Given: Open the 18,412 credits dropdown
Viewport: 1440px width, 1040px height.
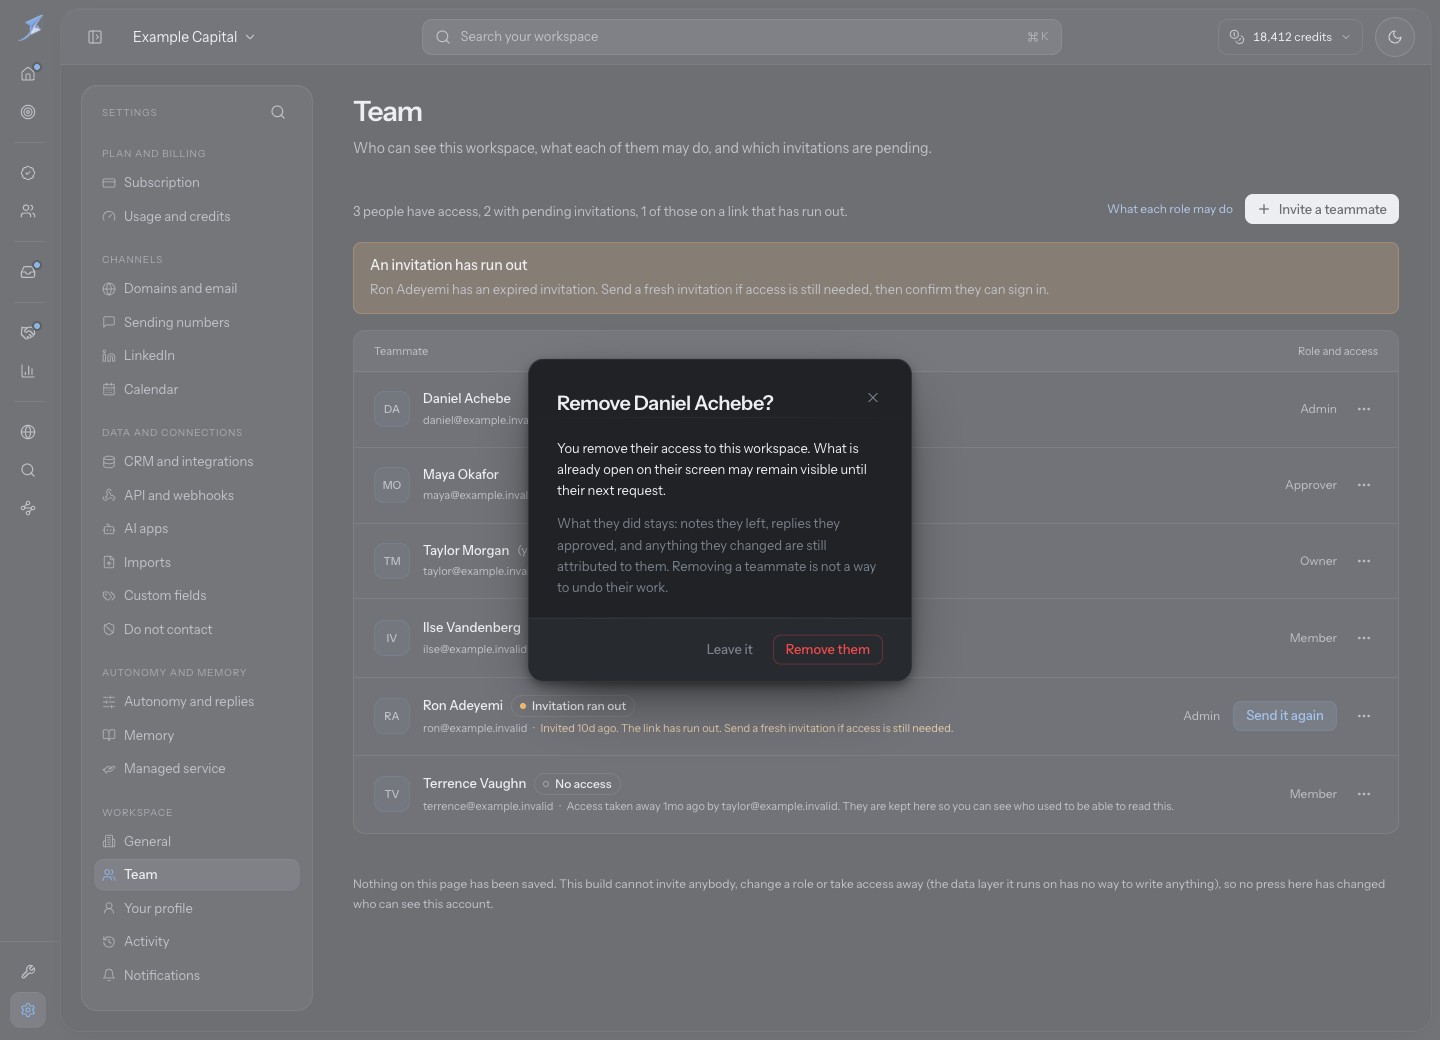Looking at the screenshot, I should click(x=1290, y=37).
